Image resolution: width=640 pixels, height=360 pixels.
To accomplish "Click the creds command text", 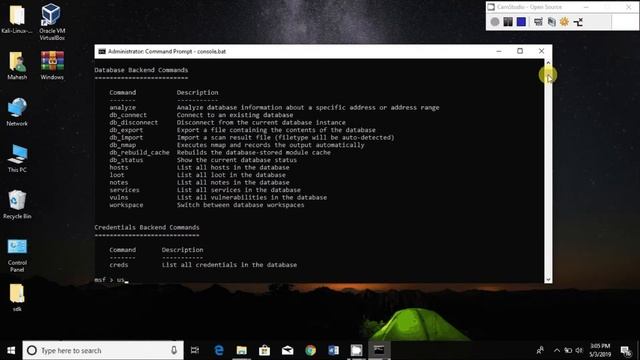I will [x=118, y=265].
